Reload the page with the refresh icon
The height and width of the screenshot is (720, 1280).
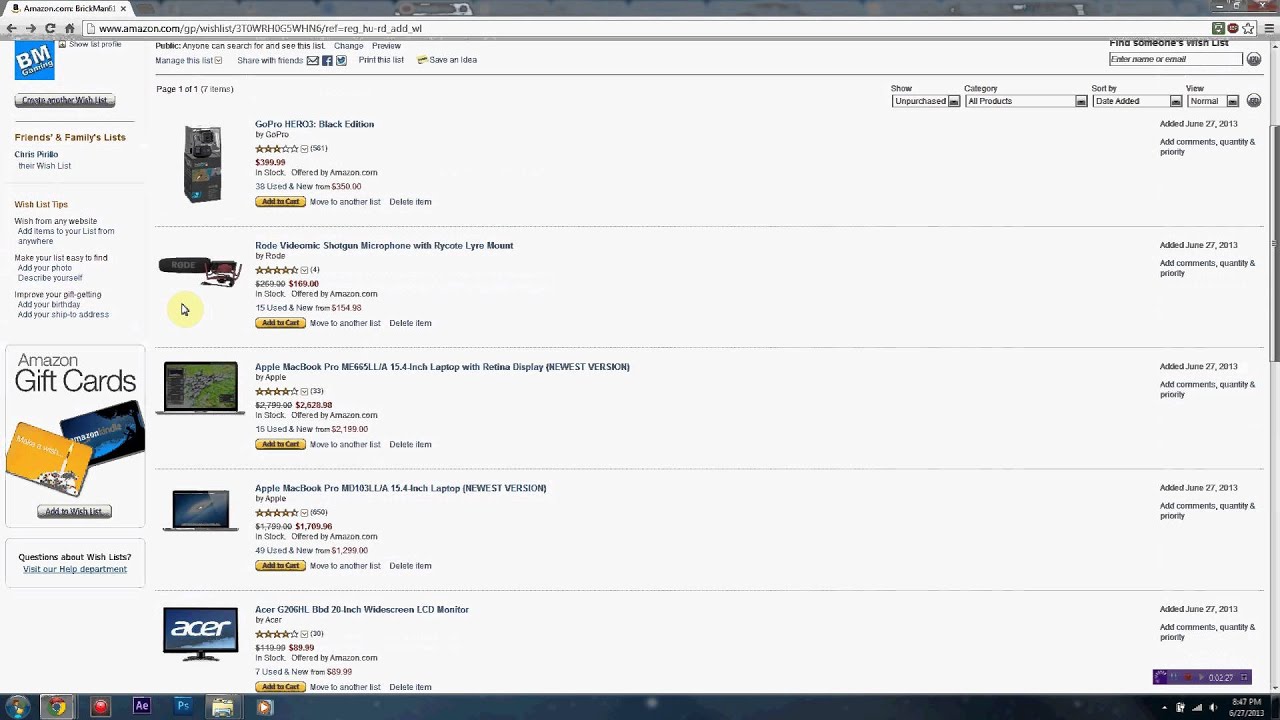click(x=50, y=28)
